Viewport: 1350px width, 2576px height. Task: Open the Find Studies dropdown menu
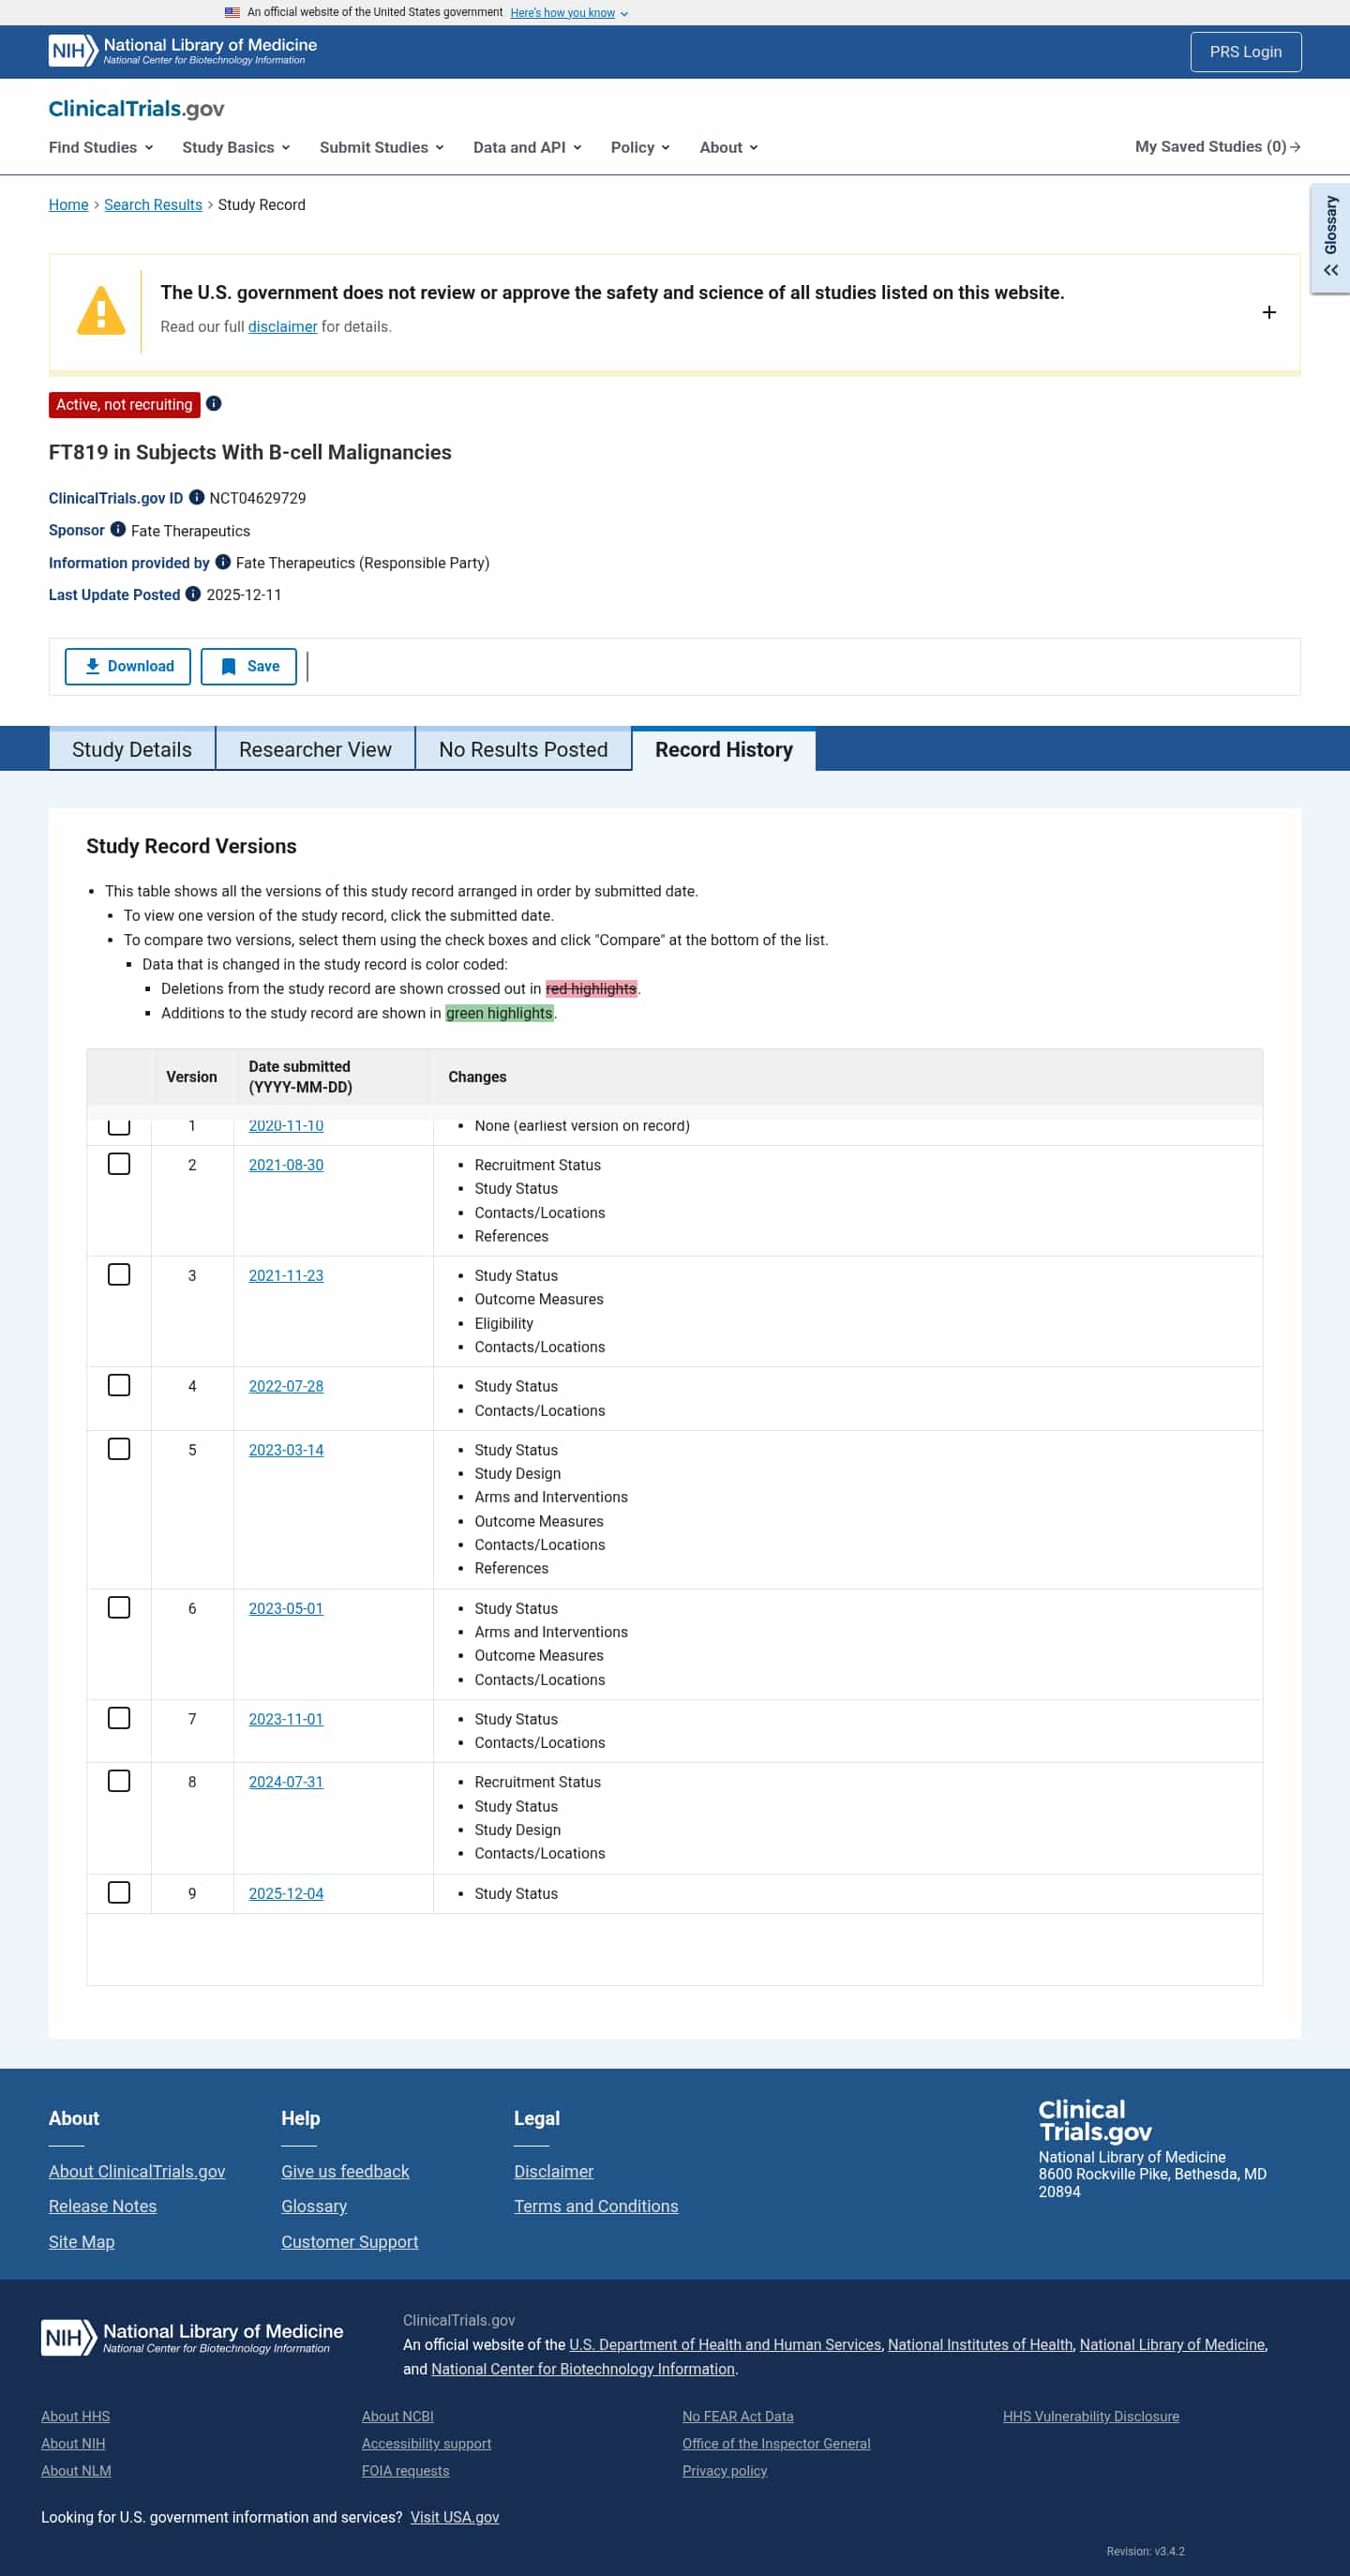[101, 147]
